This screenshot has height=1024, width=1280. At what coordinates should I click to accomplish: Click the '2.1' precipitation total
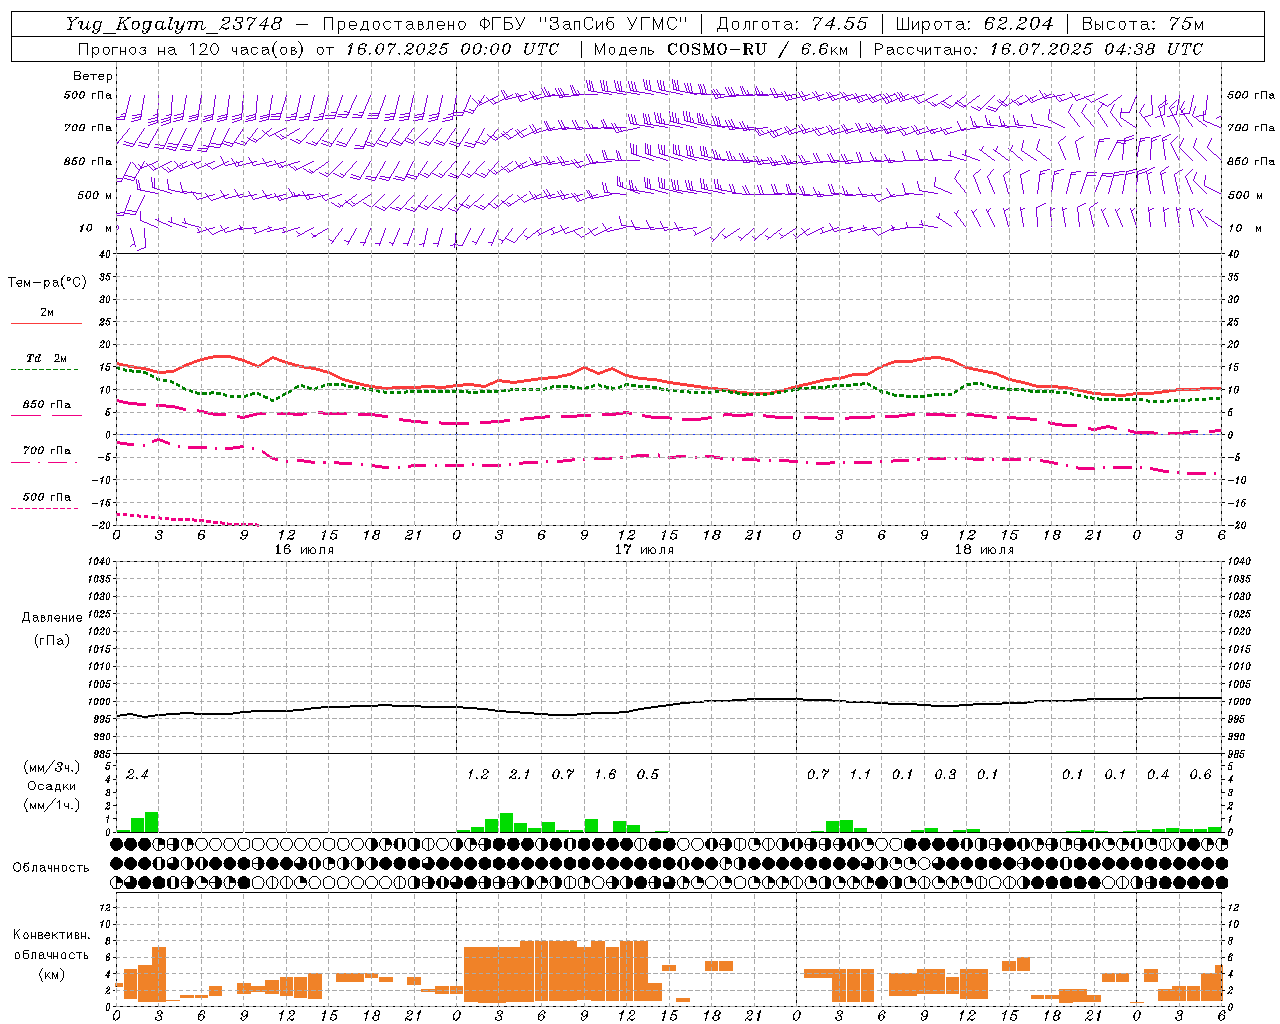click(520, 774)
